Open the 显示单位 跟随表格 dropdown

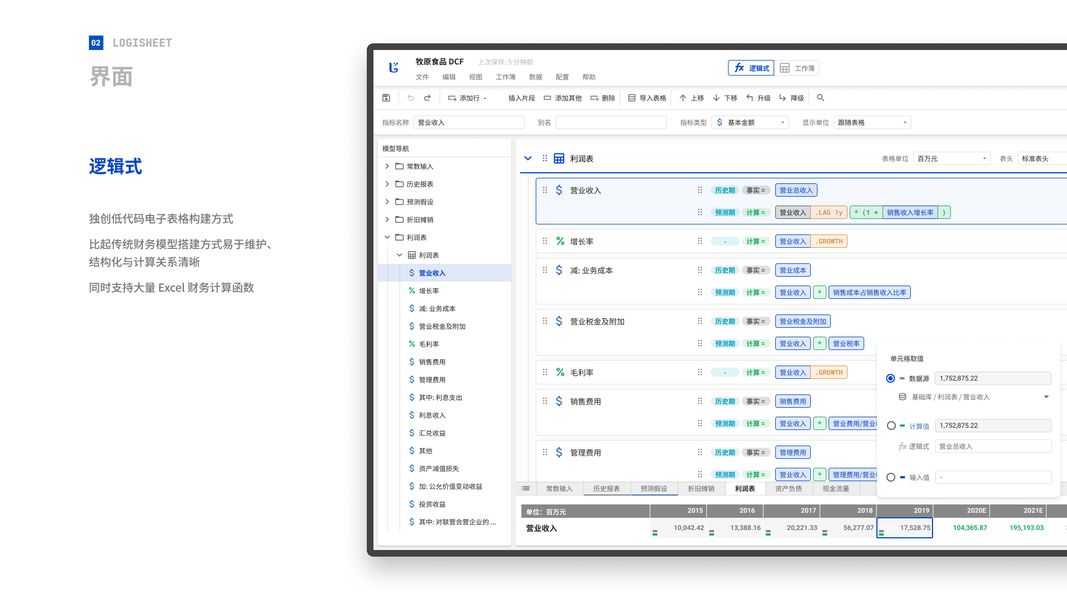872,122
